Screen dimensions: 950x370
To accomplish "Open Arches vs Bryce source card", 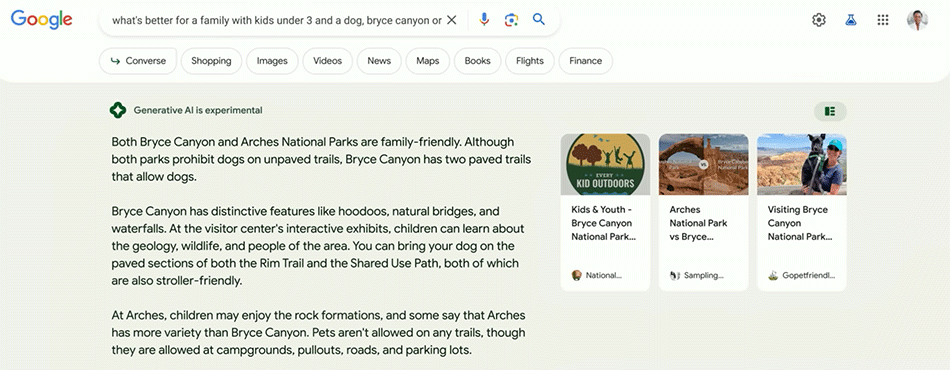I will (x=703, y=213).
